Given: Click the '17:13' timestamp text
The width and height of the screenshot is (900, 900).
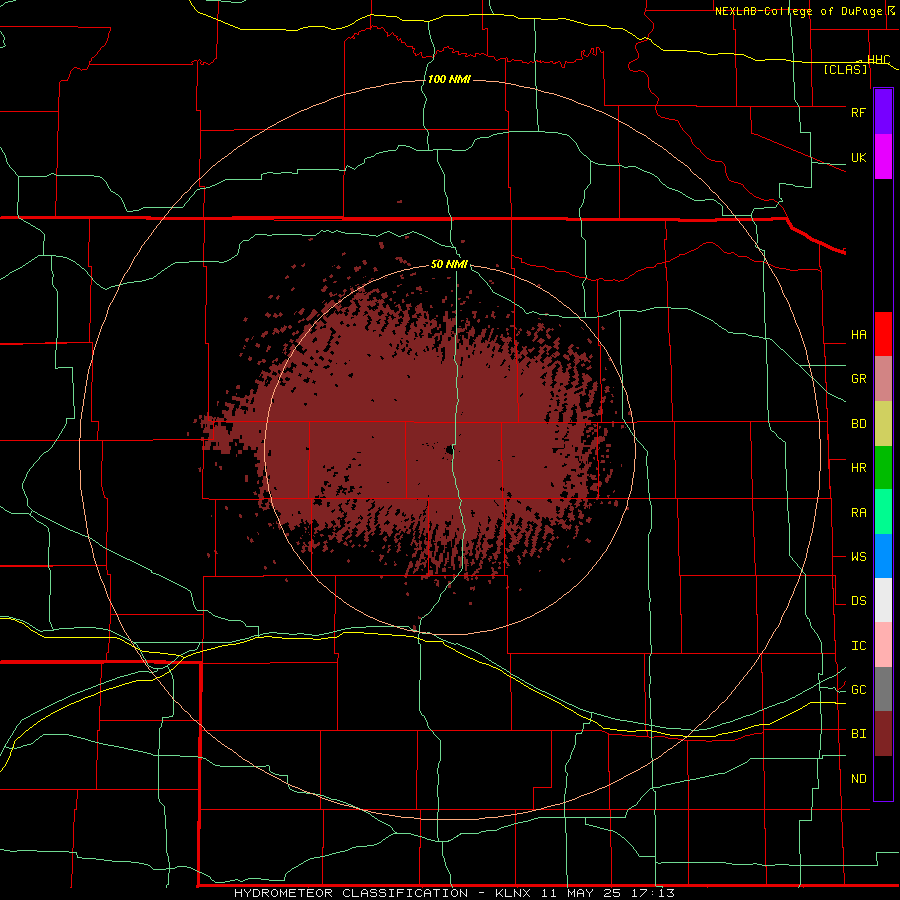Looking at the screenshot, I should click(x=652, y=893).
